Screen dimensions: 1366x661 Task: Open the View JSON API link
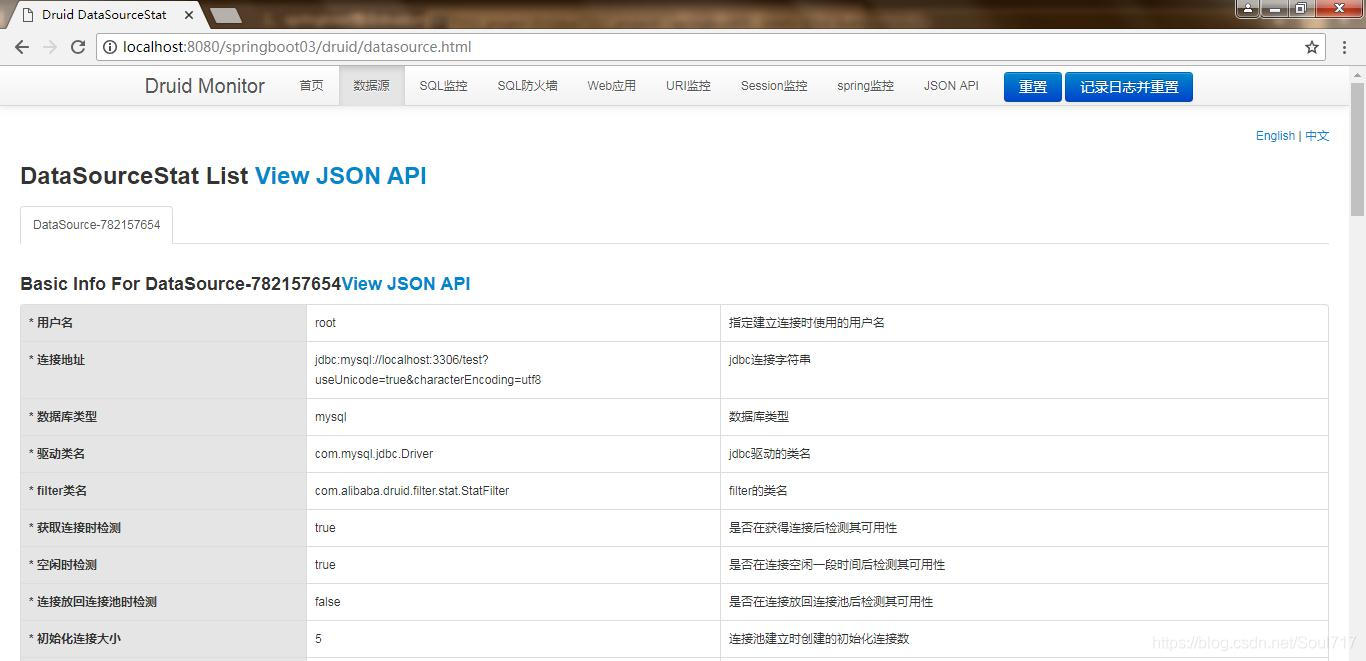pos(341,176)
